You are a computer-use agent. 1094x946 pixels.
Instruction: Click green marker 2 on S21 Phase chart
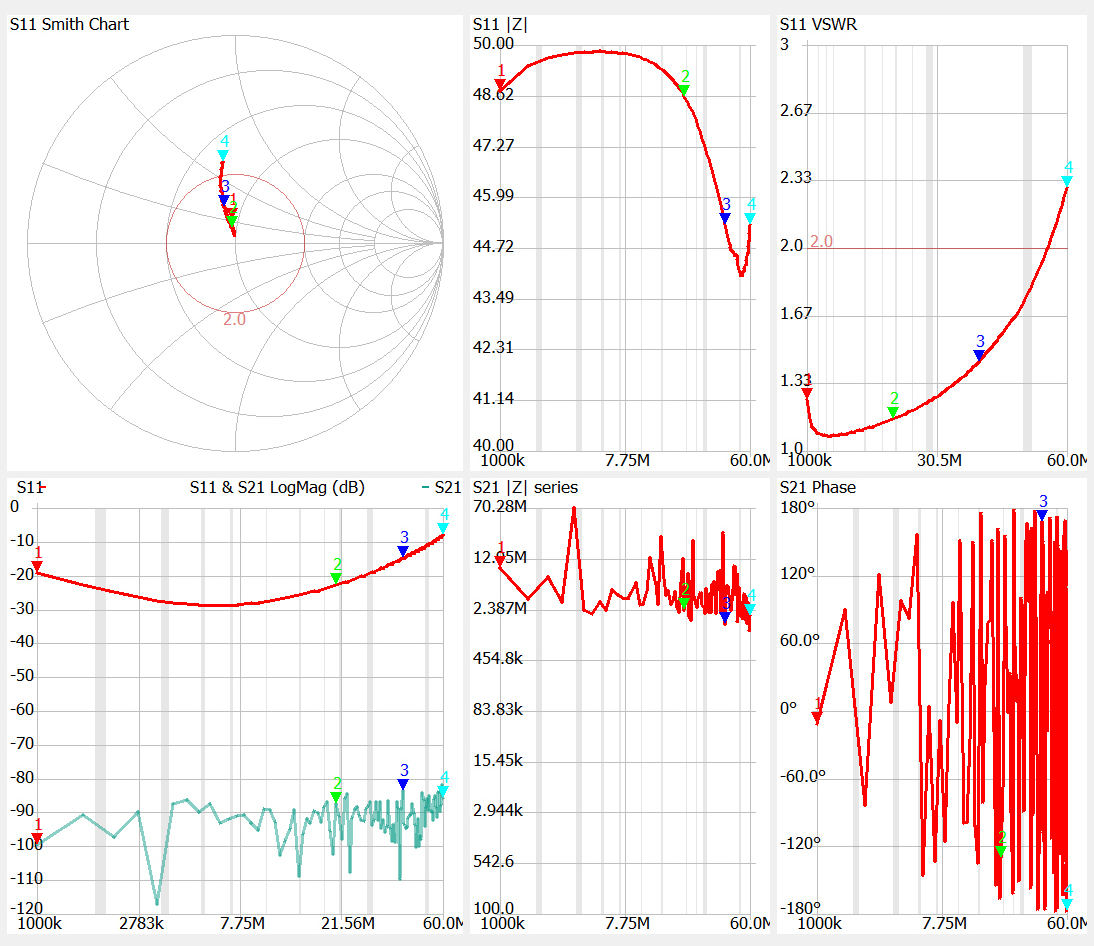tap(1000, 851)
